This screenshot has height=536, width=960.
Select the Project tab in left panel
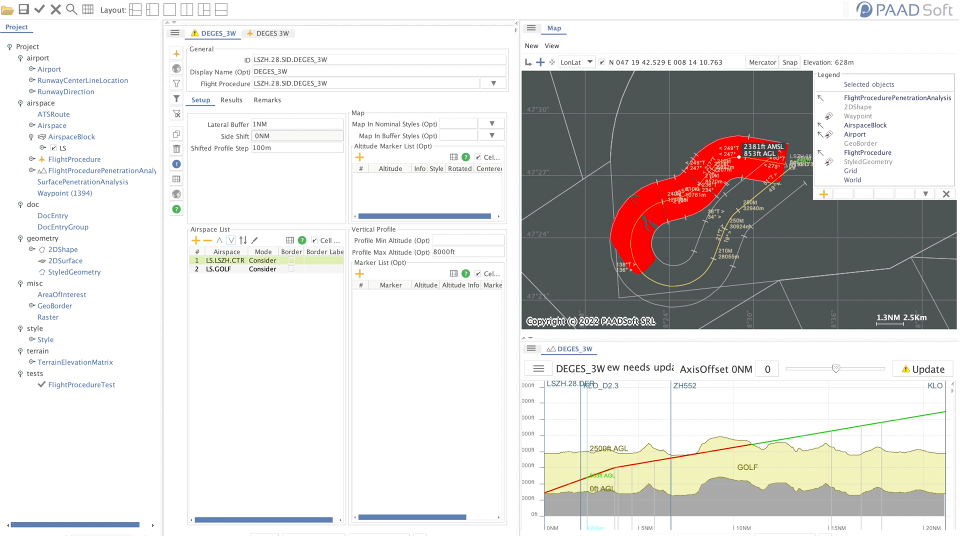tap(17, 27)
